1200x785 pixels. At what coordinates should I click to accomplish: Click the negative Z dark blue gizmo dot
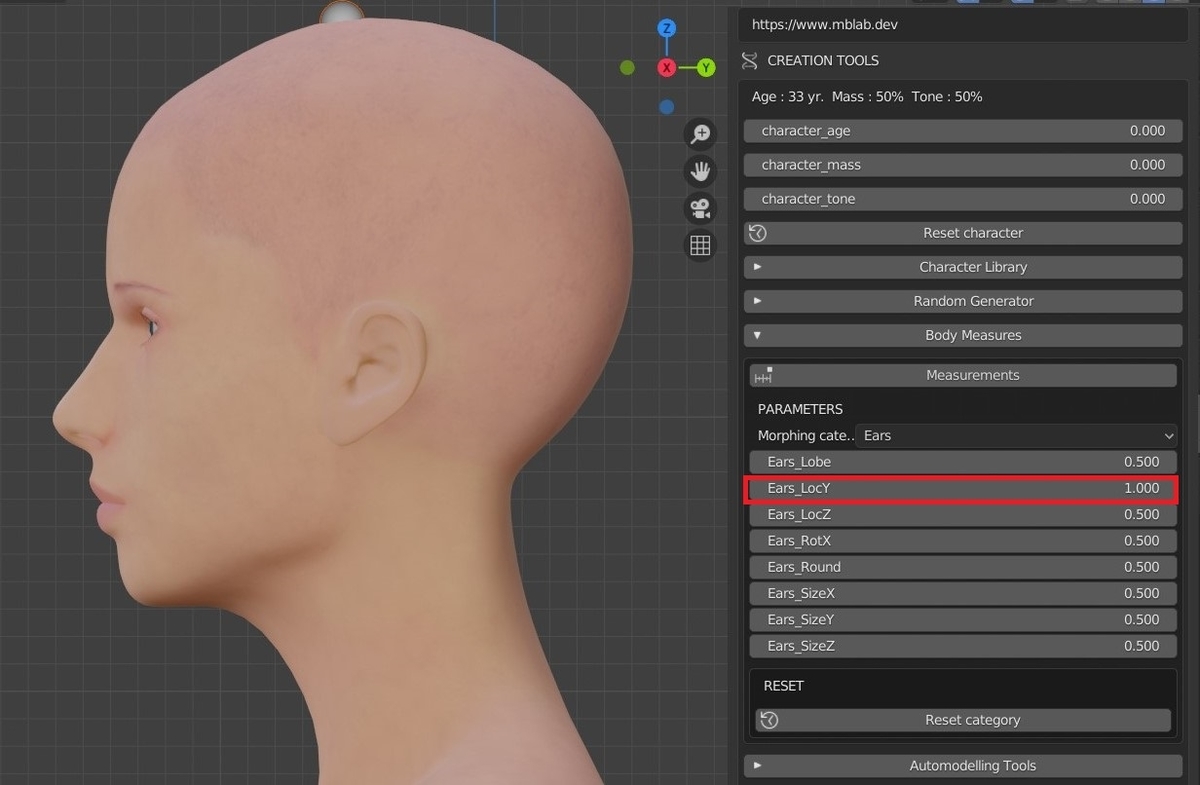[667, 106]
